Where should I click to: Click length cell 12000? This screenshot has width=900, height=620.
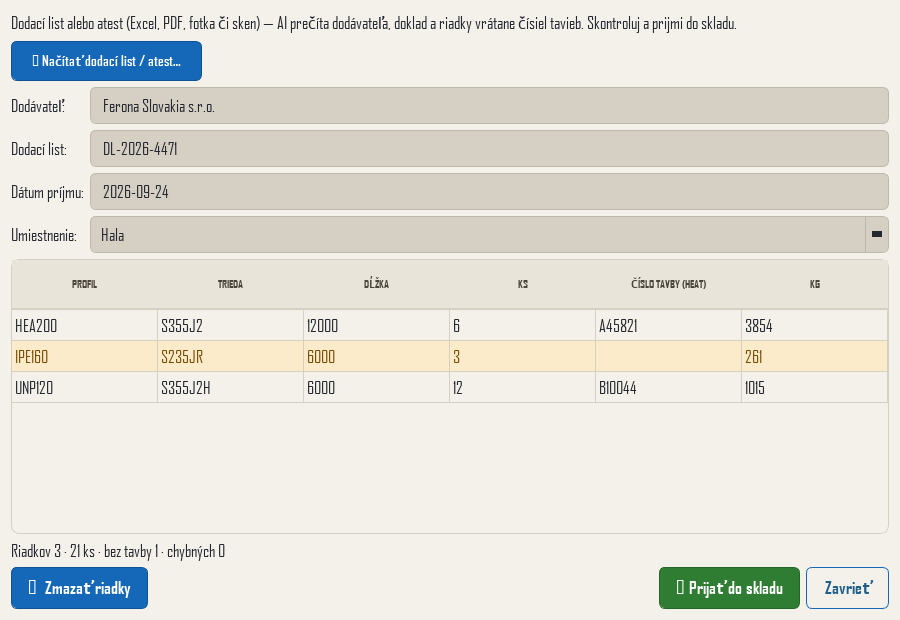pyautogui.click(x=377, y=326)
